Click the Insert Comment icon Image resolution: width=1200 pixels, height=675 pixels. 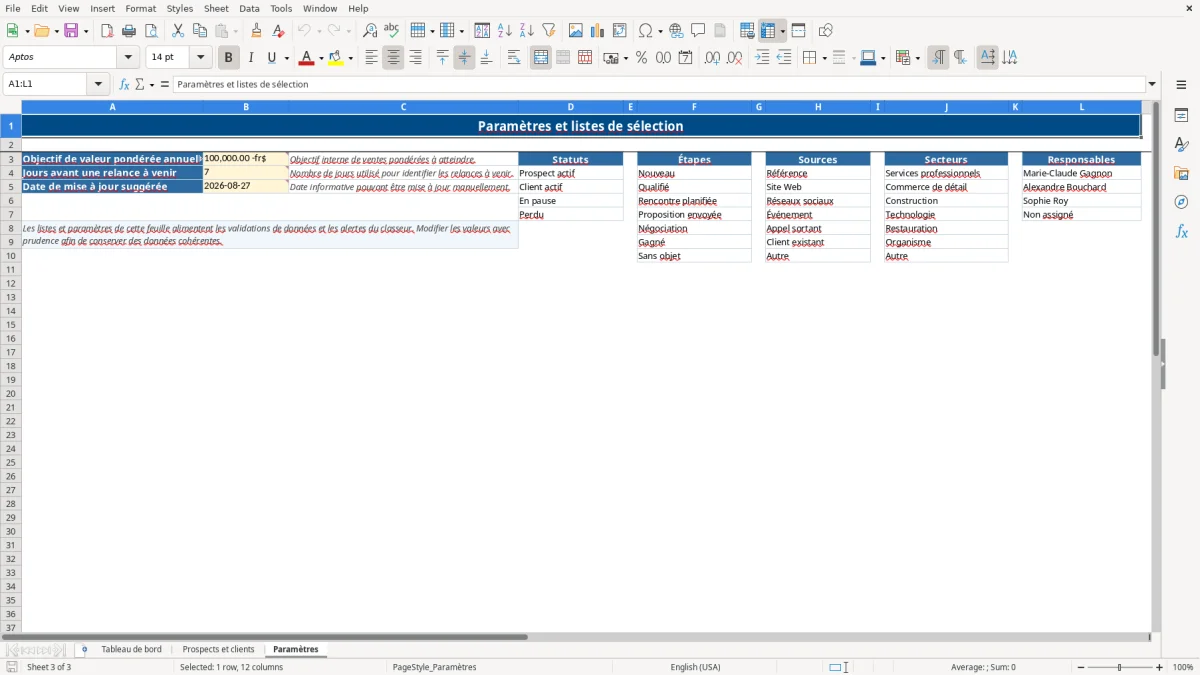tap(698, 31)
